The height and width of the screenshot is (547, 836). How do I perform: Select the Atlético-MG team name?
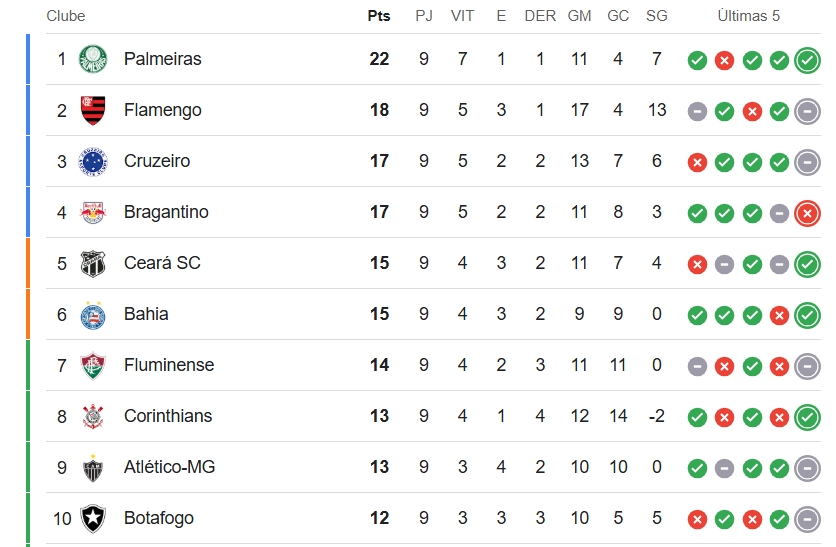(x=170, y=467)
